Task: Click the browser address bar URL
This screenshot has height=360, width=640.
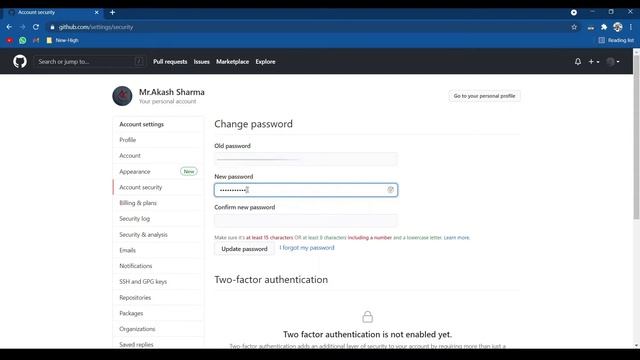Action: pos(96,27)
